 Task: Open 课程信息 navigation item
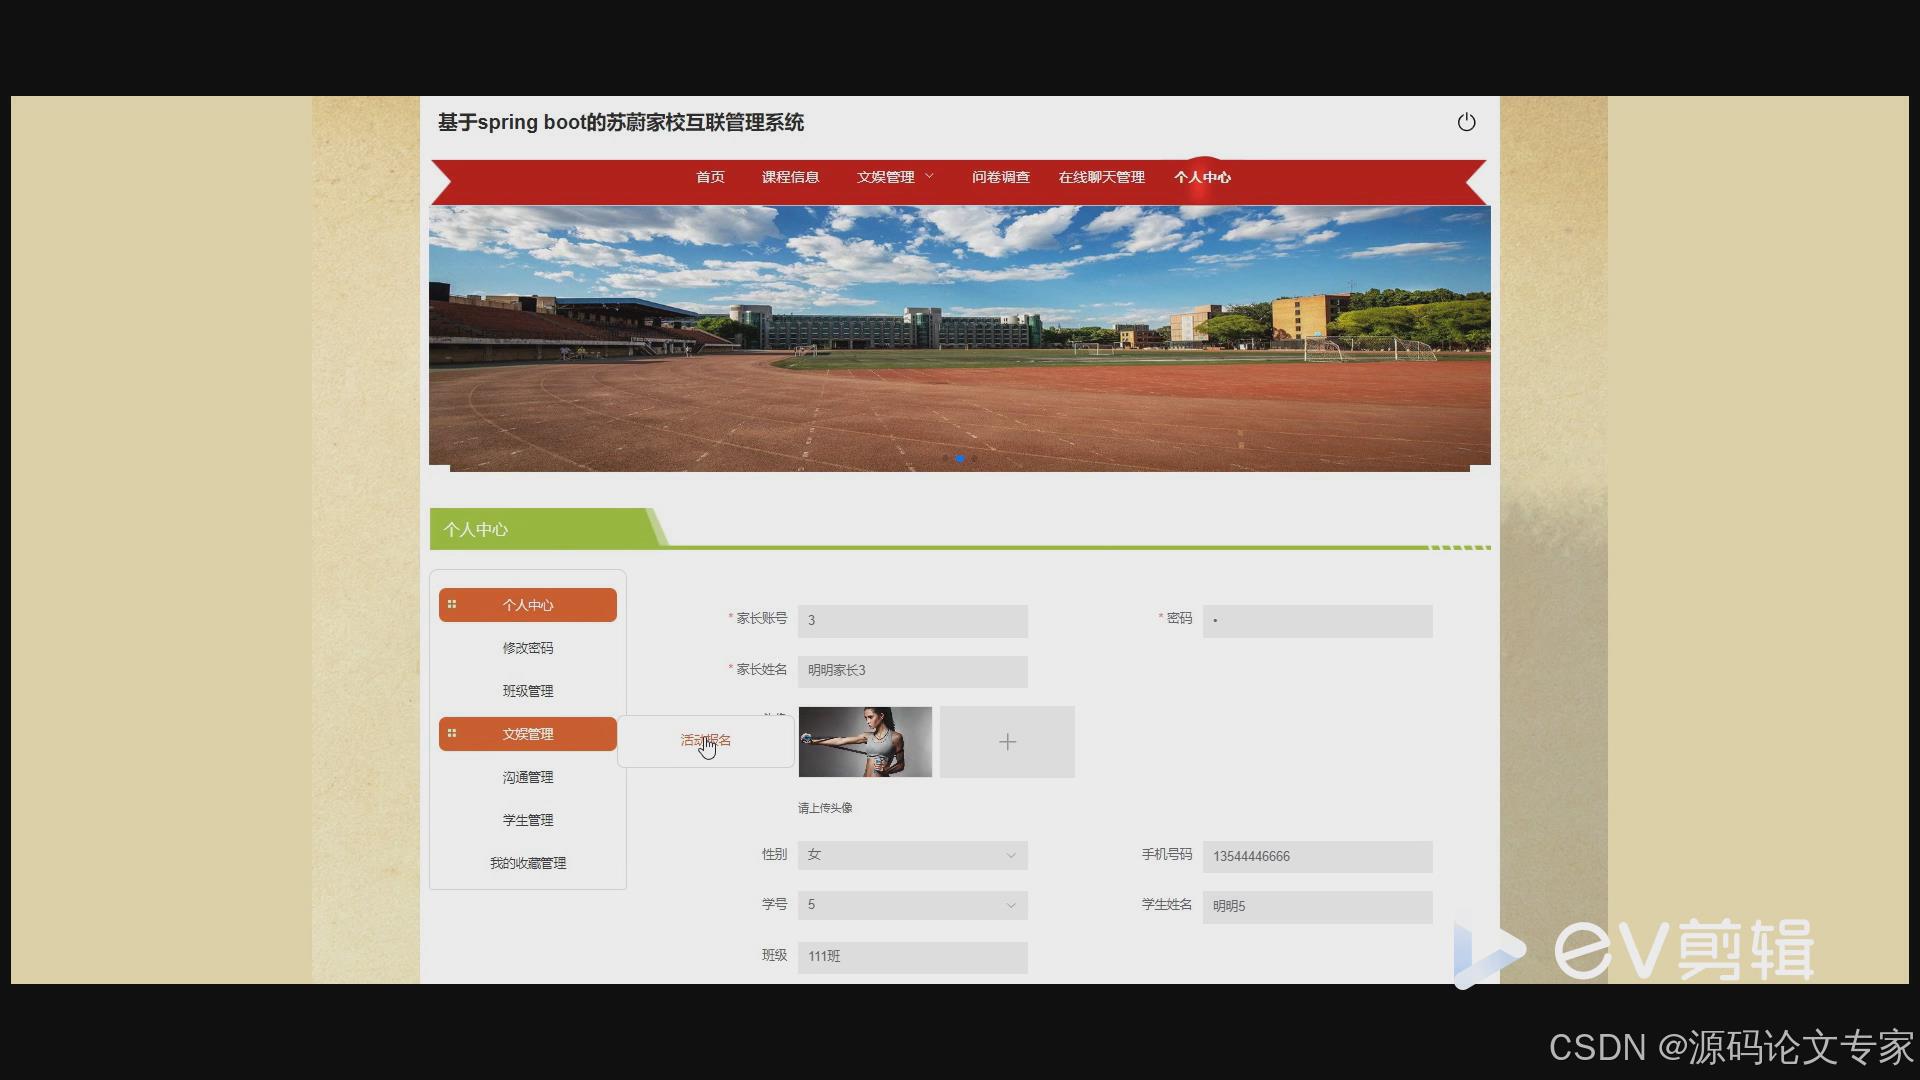coord(790,177)
